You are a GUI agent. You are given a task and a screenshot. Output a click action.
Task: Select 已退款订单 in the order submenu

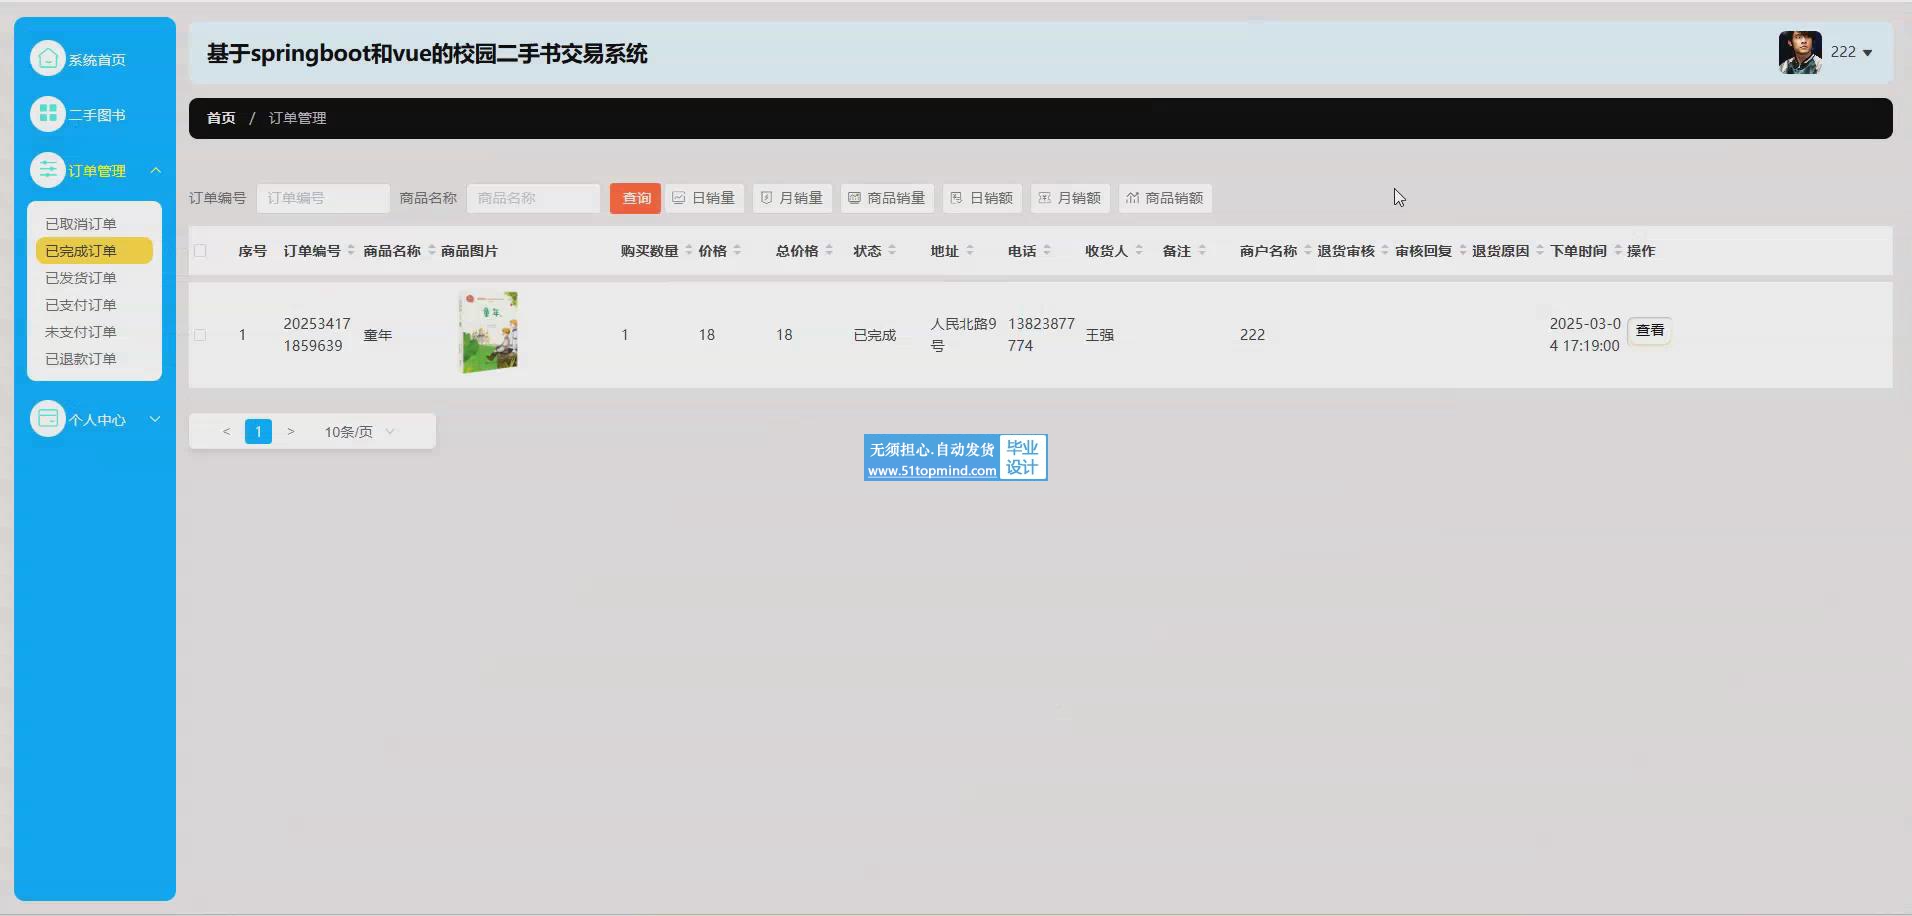click(81, 359)
